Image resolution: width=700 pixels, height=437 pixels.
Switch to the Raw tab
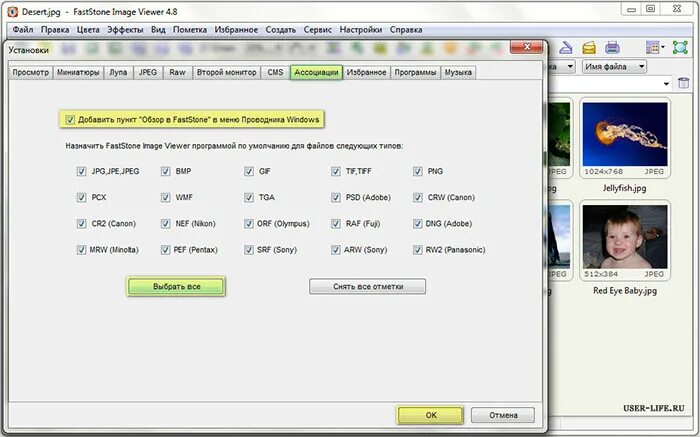coord(177,72)
